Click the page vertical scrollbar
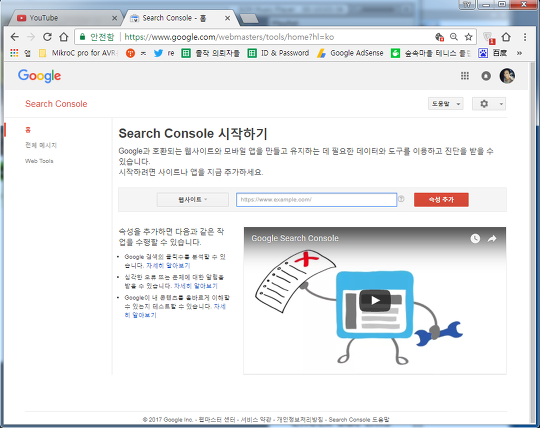The width and height of the screenshot is (540, 428). [533, 241]
